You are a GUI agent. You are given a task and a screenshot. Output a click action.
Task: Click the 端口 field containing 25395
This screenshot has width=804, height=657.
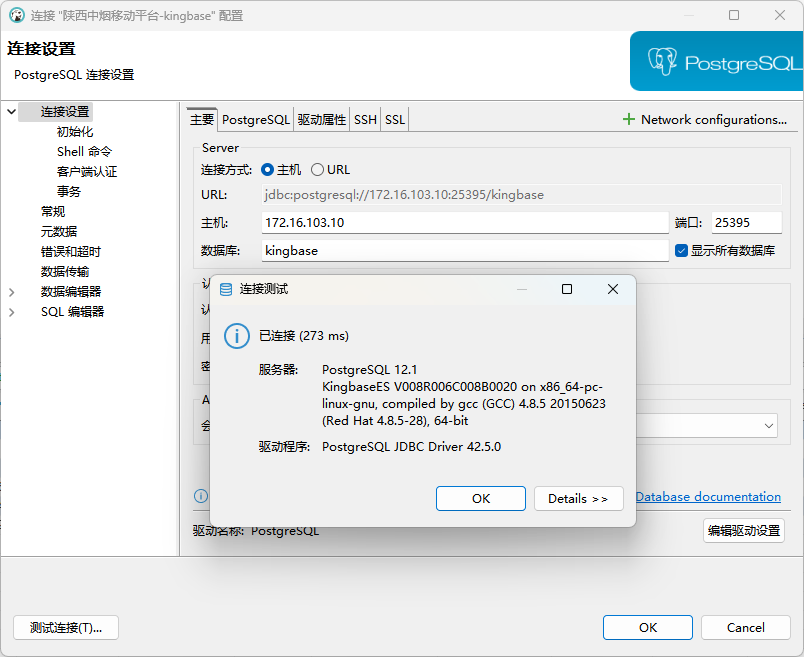pos(747,223)
